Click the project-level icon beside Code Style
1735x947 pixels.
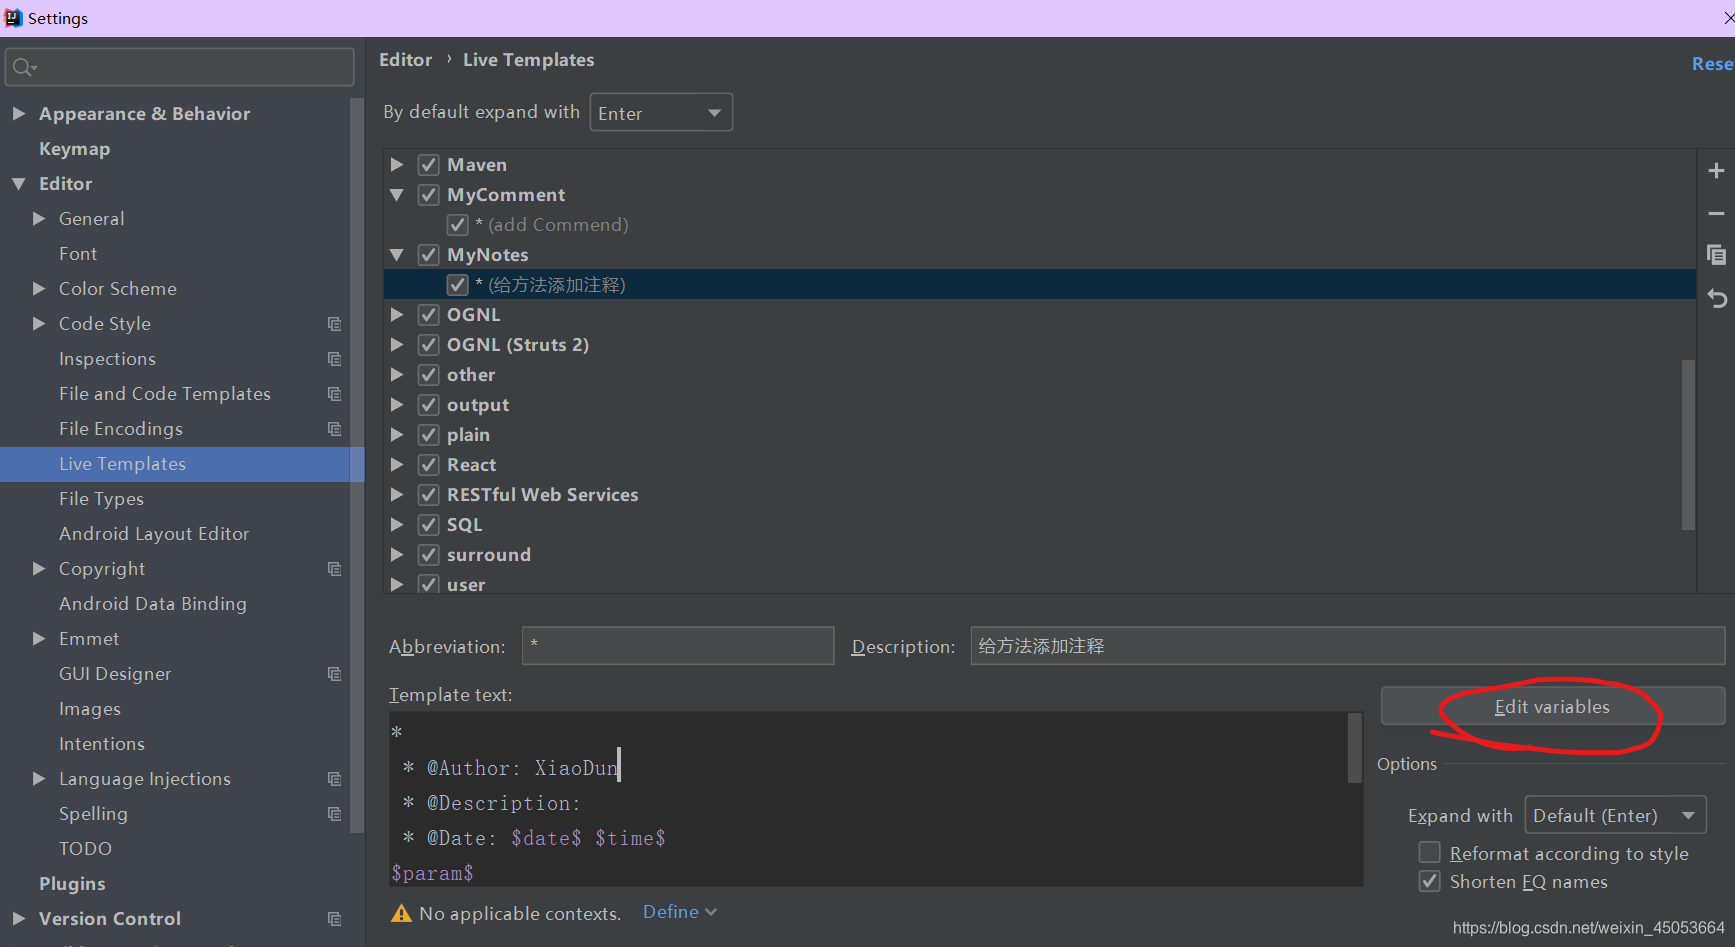[x=334, y=324]
